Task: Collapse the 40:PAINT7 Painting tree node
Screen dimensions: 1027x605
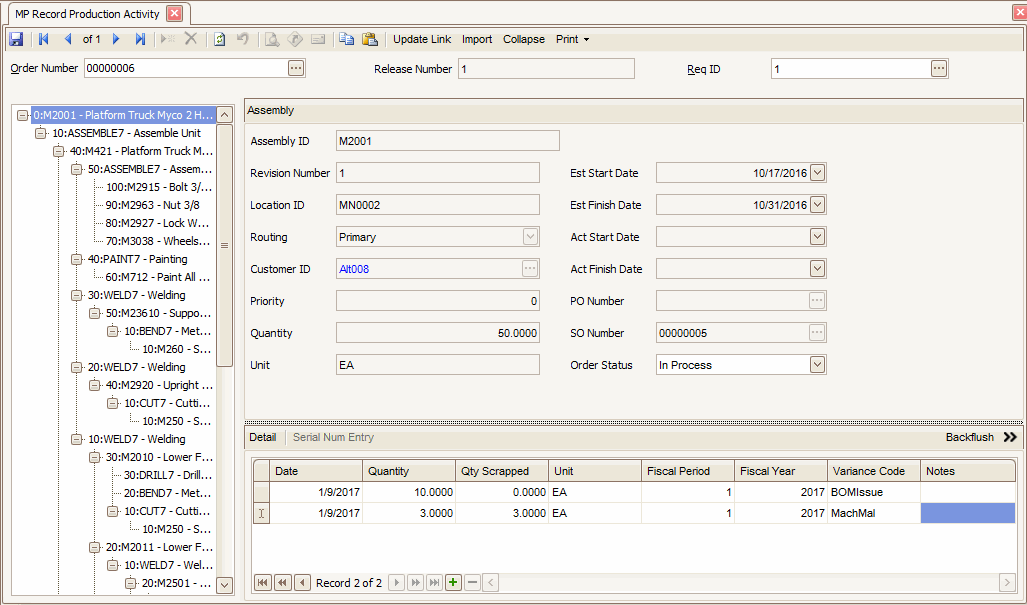Action: coord(77,259)
